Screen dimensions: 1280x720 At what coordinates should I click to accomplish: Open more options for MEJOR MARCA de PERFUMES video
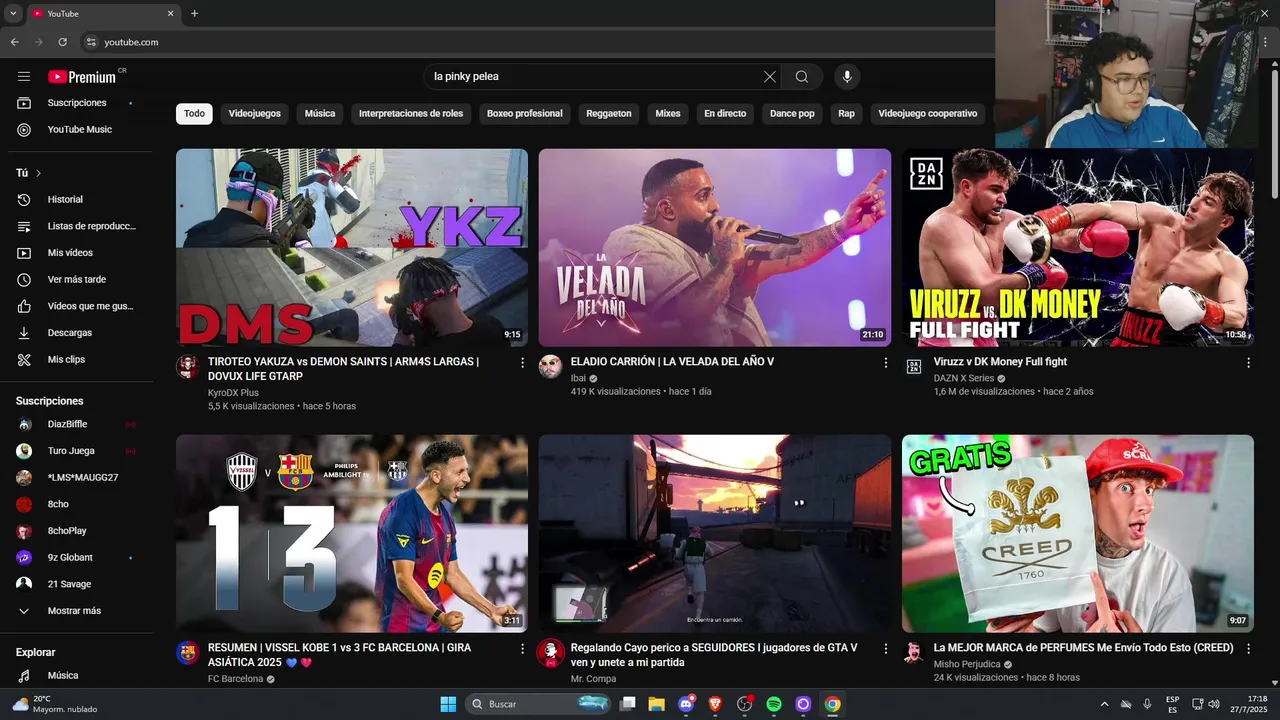pos(1248,649)
